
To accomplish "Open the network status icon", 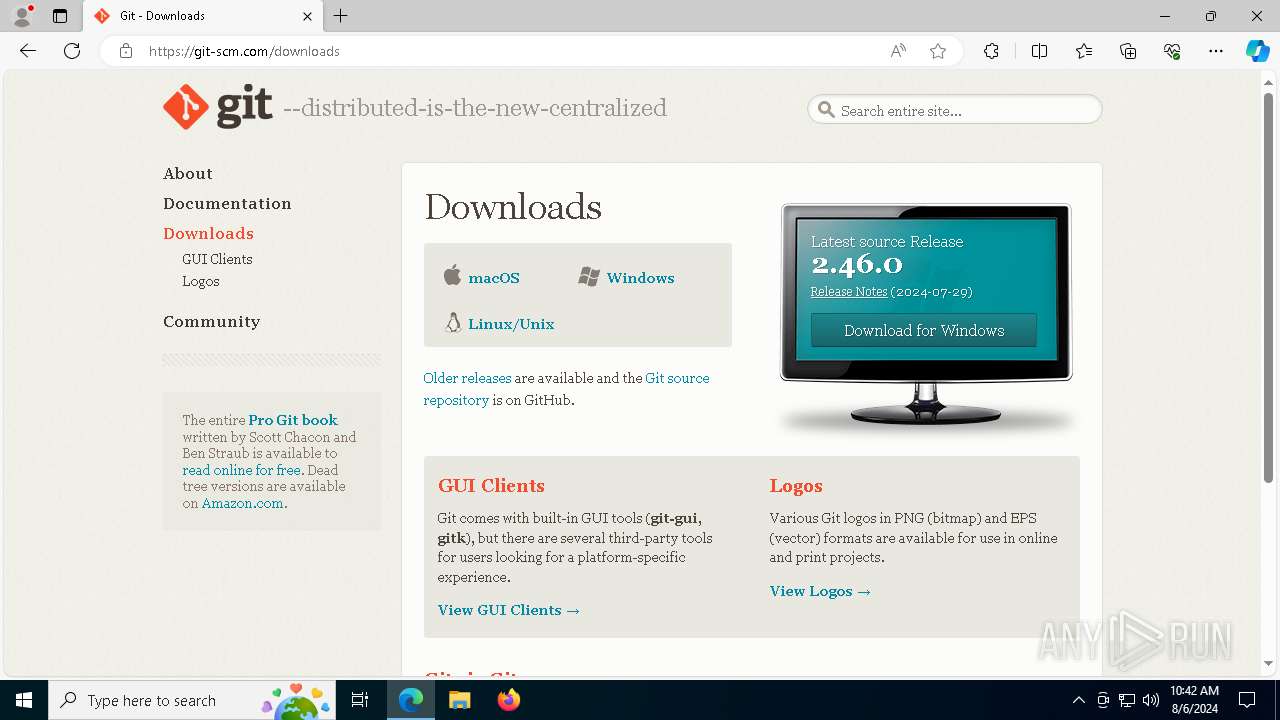I will click(x=1127, y=700).
